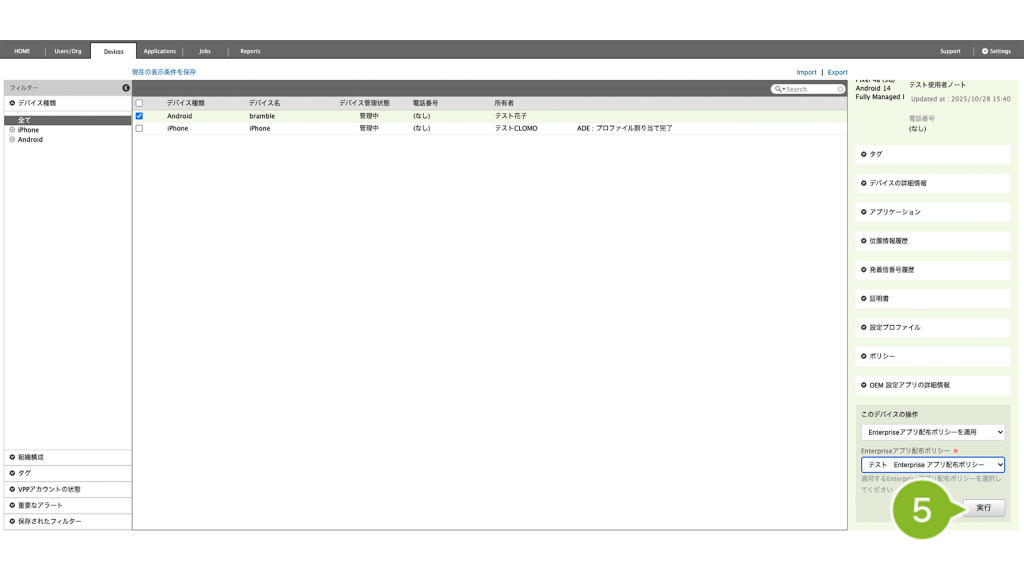Check the iPhone device row checkbox
The height and width of the screenshot is (576, 1024).
click(139, 128)
